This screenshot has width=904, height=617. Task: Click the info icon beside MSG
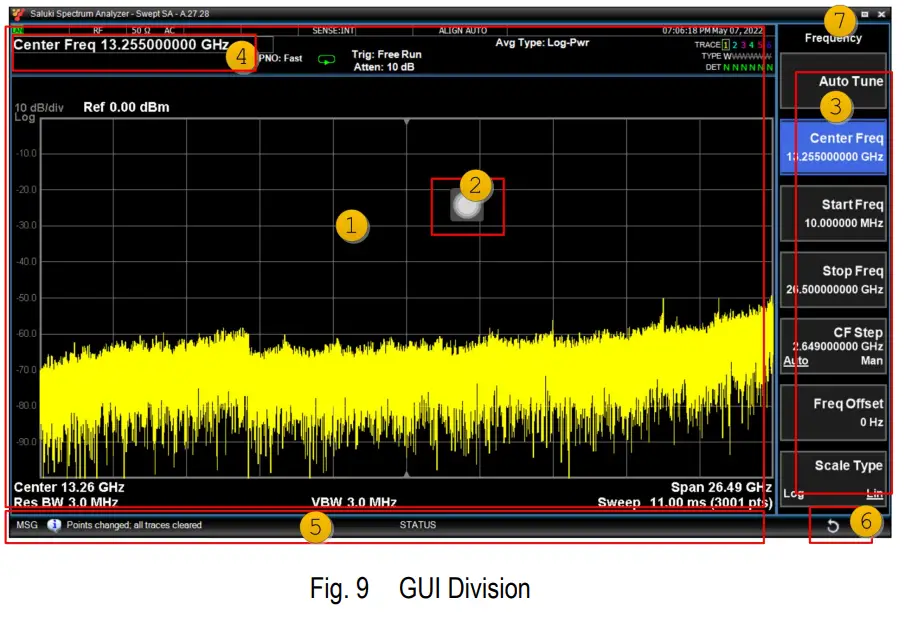point(54,525)
